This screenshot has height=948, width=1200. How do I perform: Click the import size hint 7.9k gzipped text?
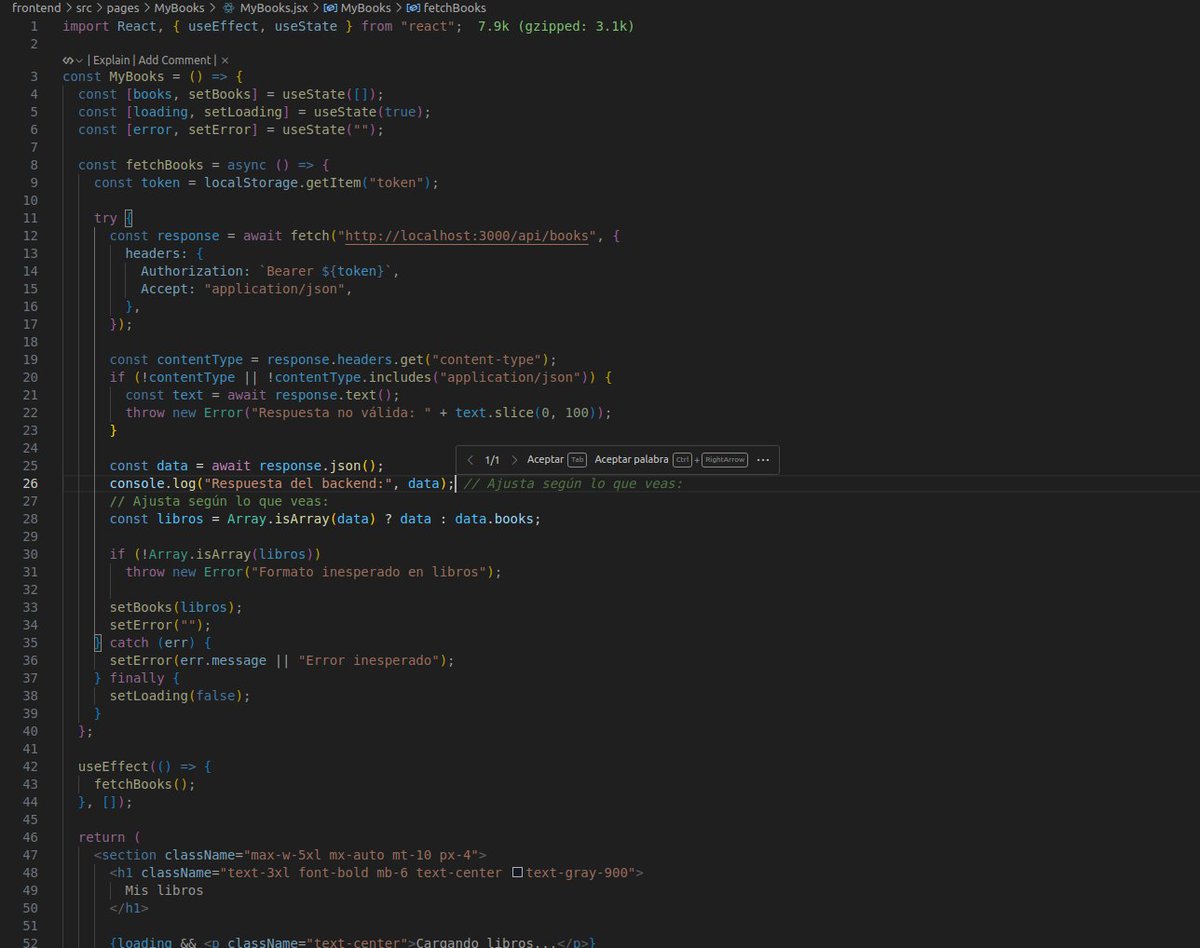pyautogui.click(x=556, y=26)
